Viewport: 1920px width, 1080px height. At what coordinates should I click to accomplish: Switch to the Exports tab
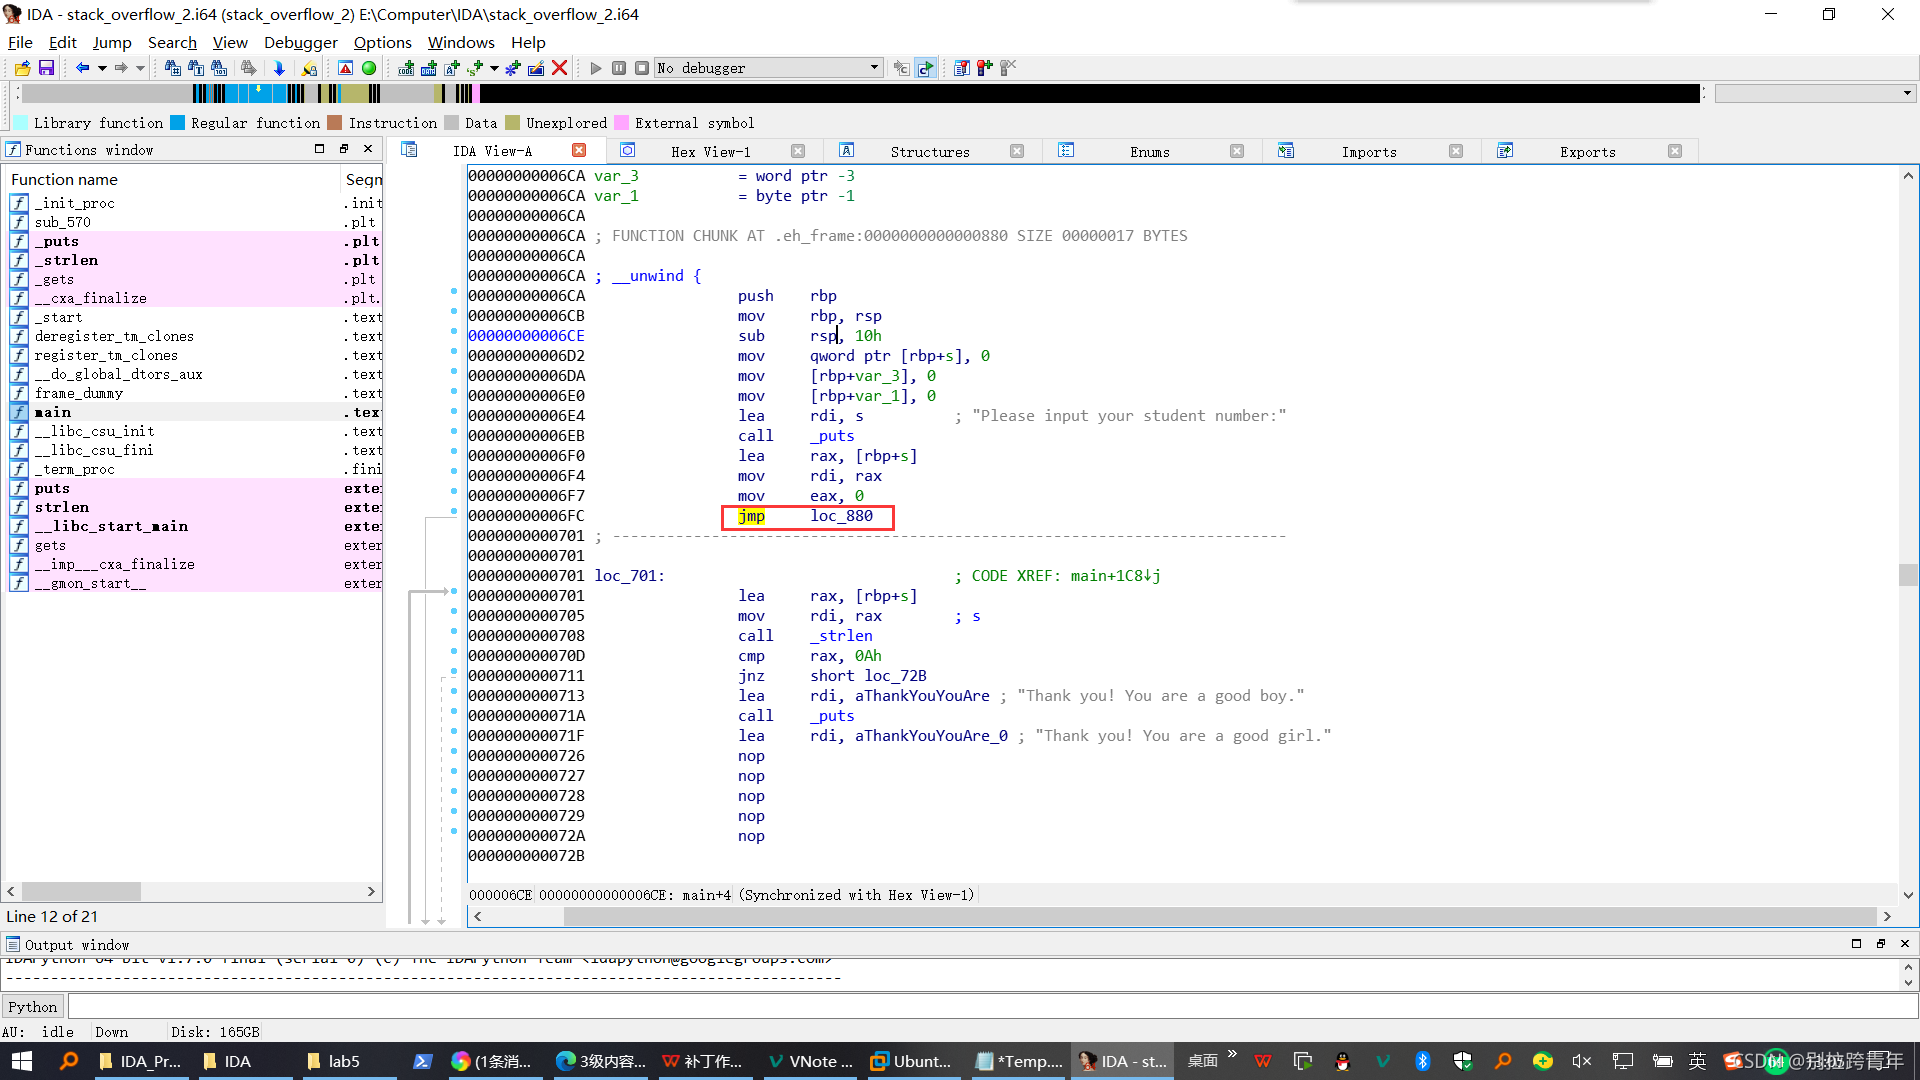tap(1587, 152)
